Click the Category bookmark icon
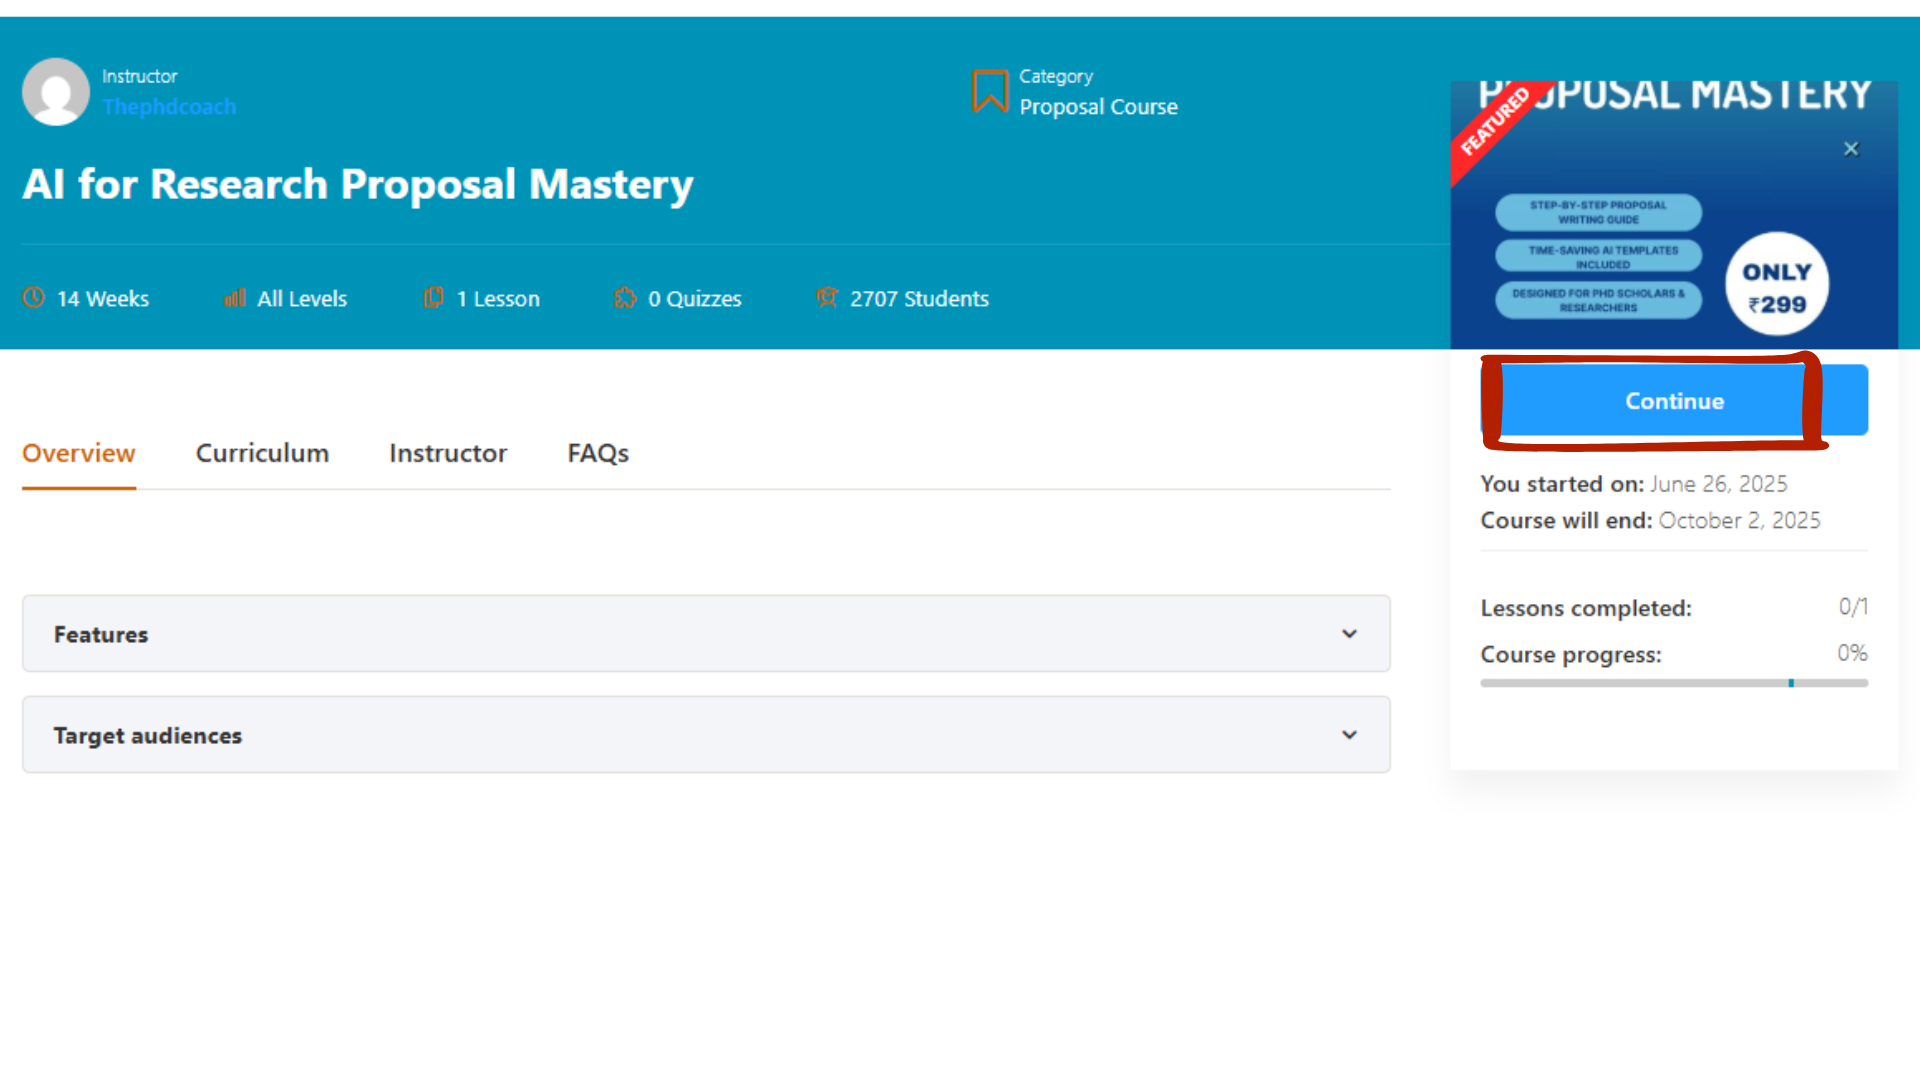 (x=990, y=91)
